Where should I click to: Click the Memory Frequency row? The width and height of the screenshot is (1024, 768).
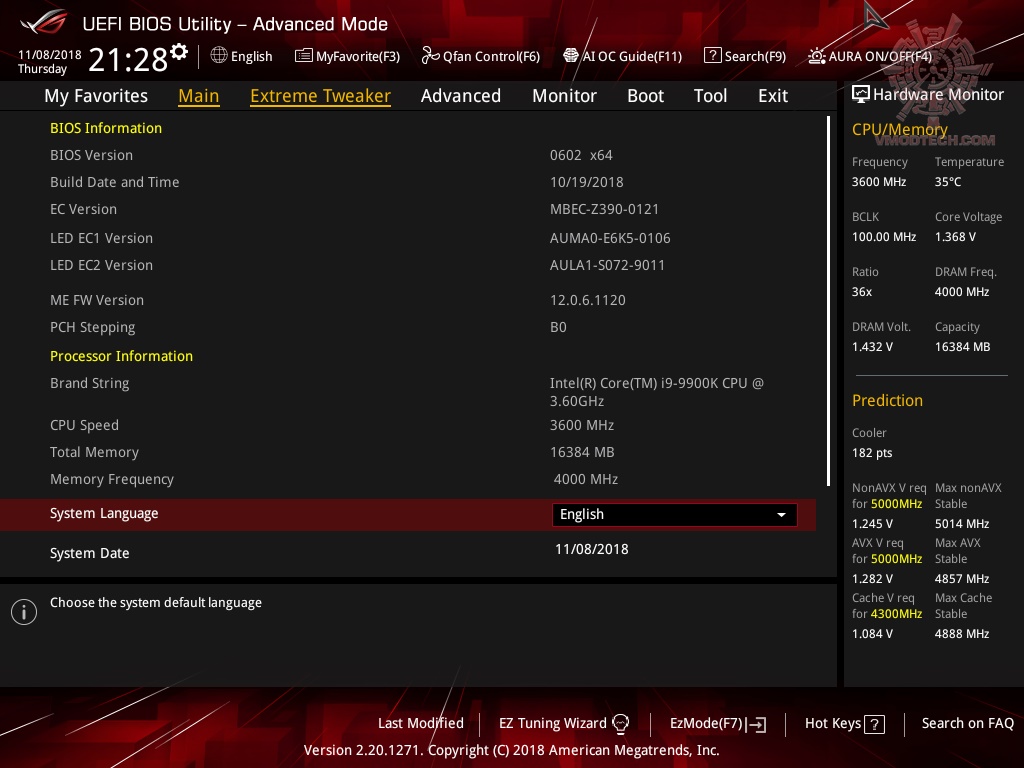[x=408, y=479]
